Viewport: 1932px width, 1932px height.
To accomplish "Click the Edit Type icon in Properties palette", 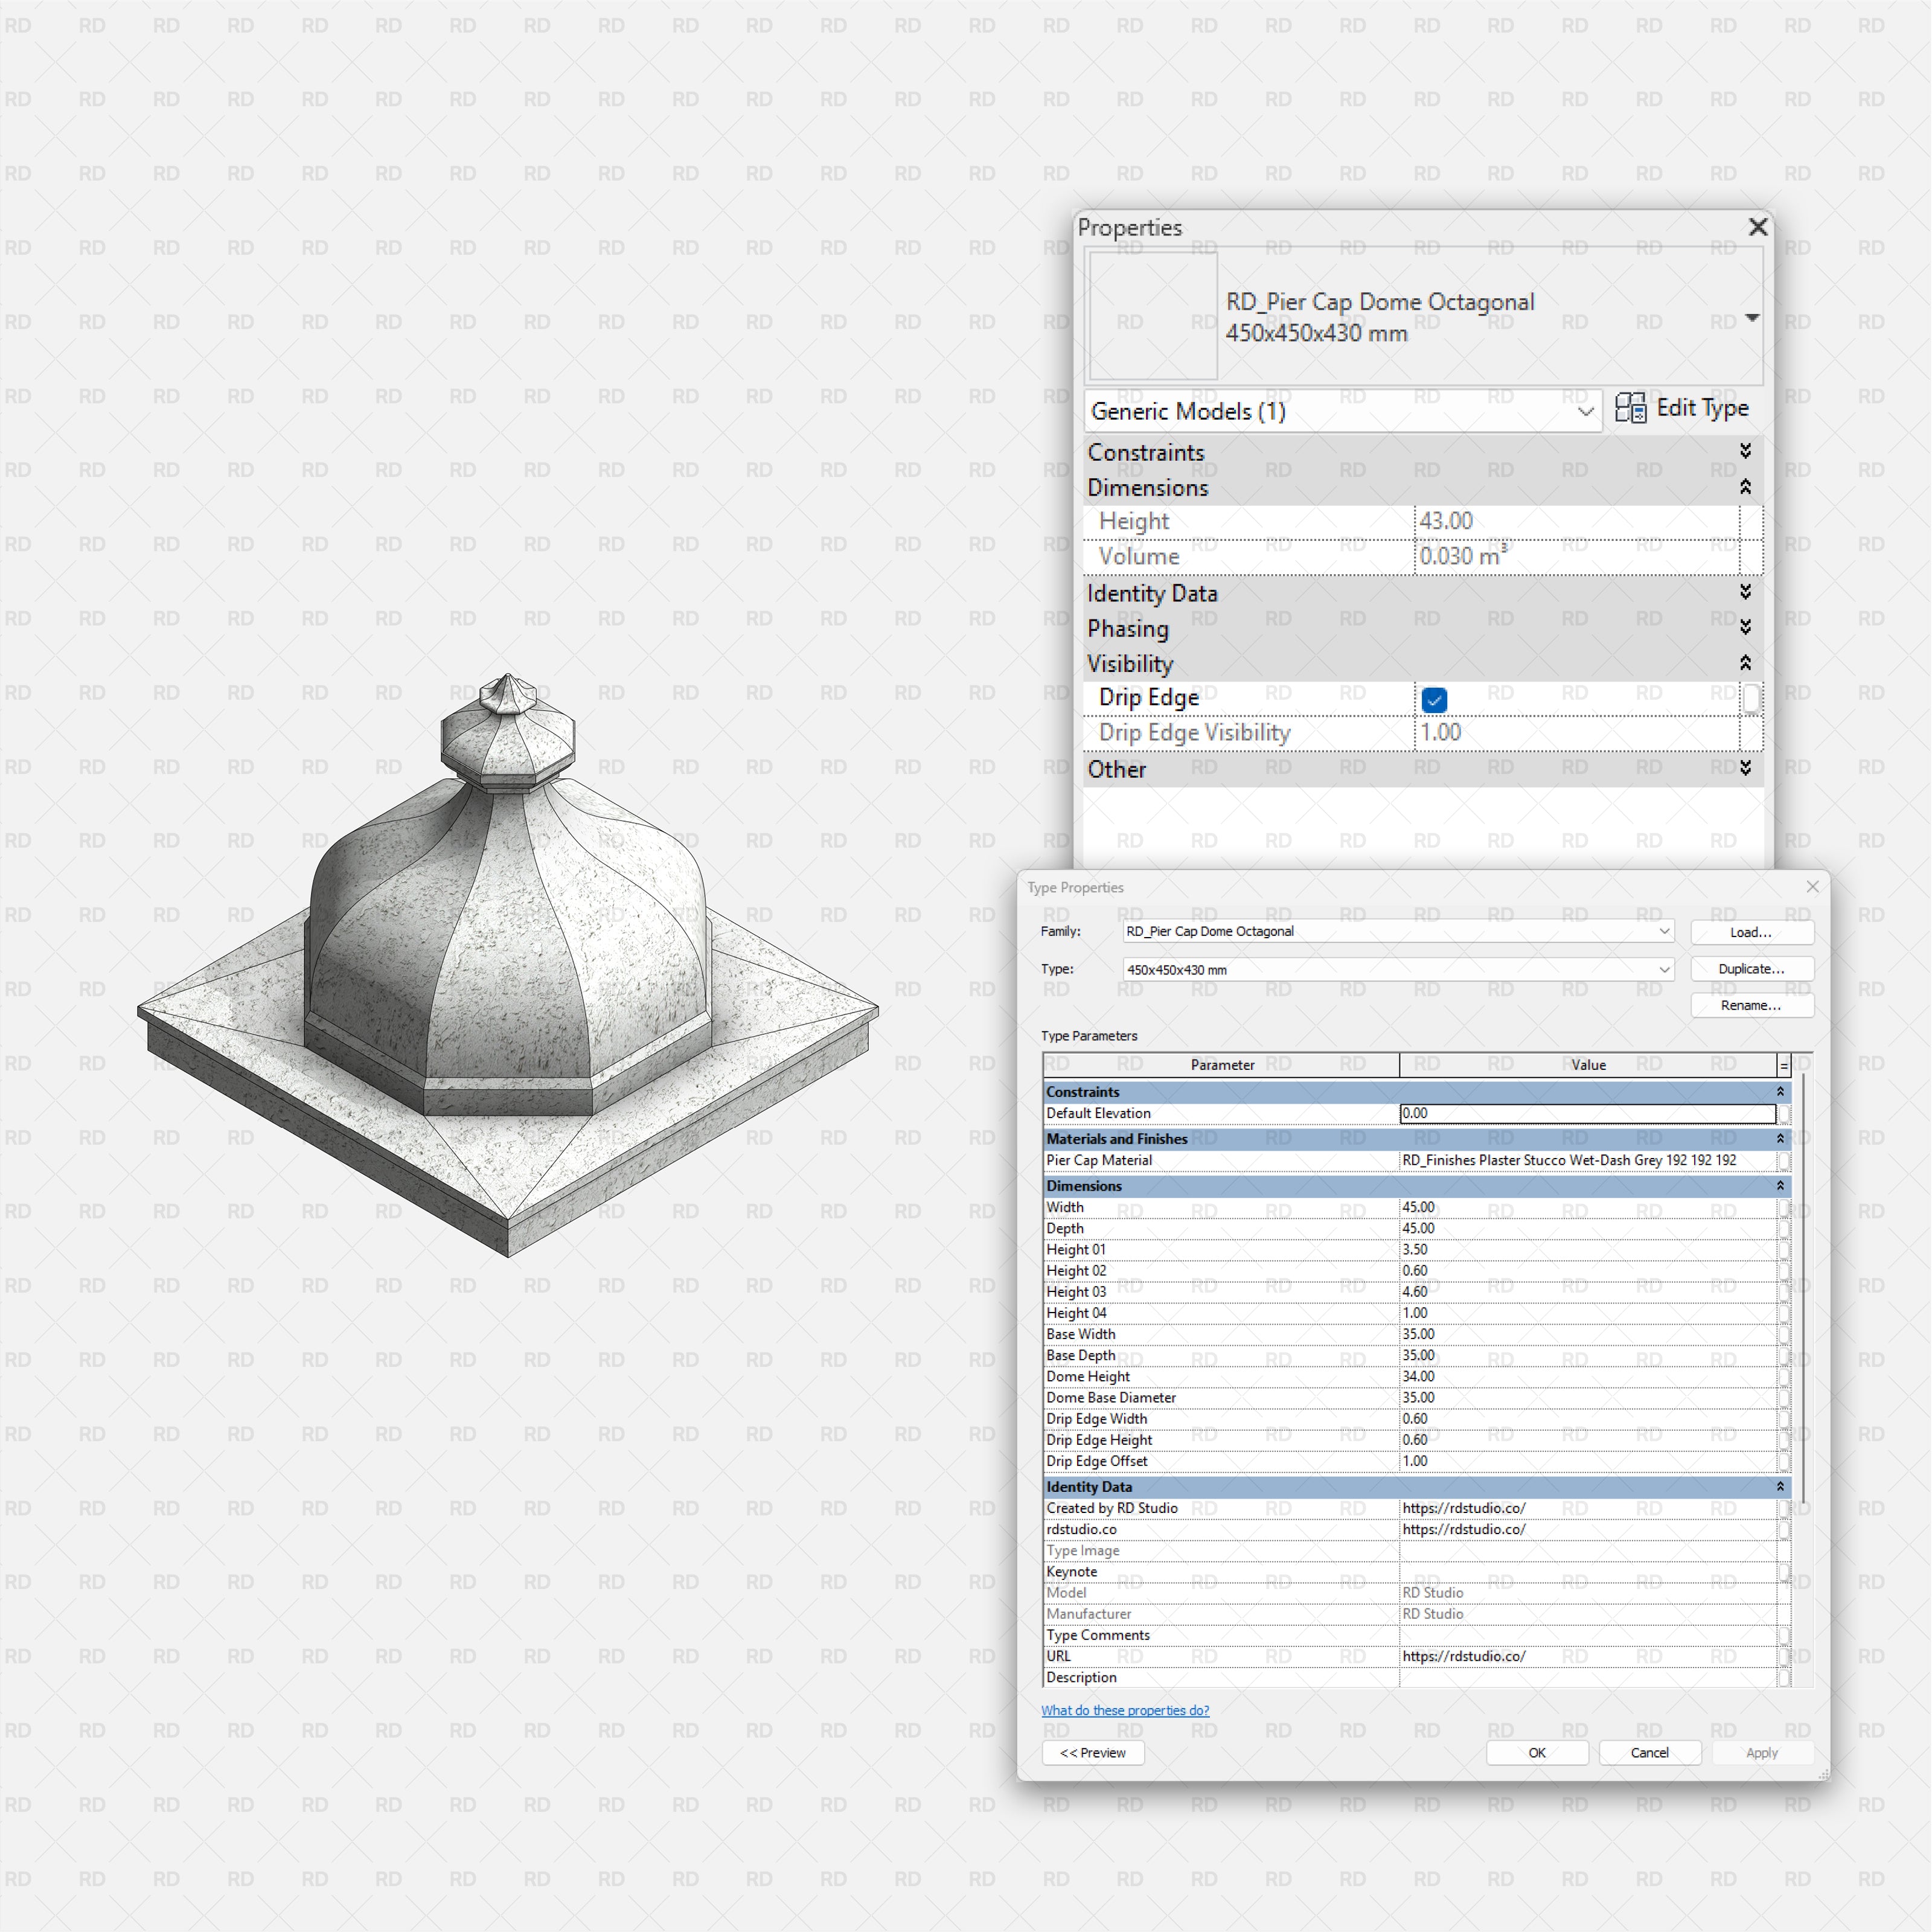I will tap(1632, 408).
